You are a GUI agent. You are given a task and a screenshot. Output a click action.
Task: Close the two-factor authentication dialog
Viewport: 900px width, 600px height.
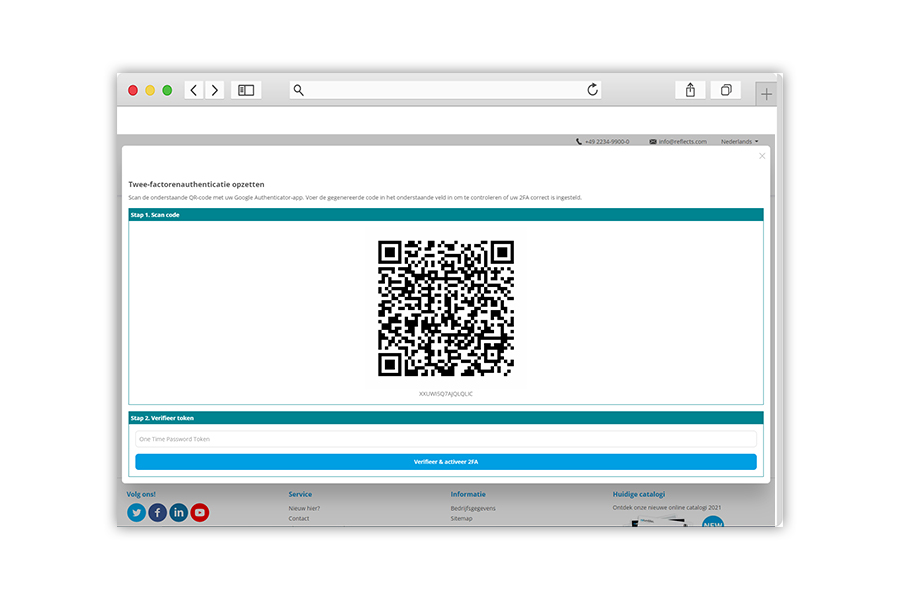(x=762, y=156)
